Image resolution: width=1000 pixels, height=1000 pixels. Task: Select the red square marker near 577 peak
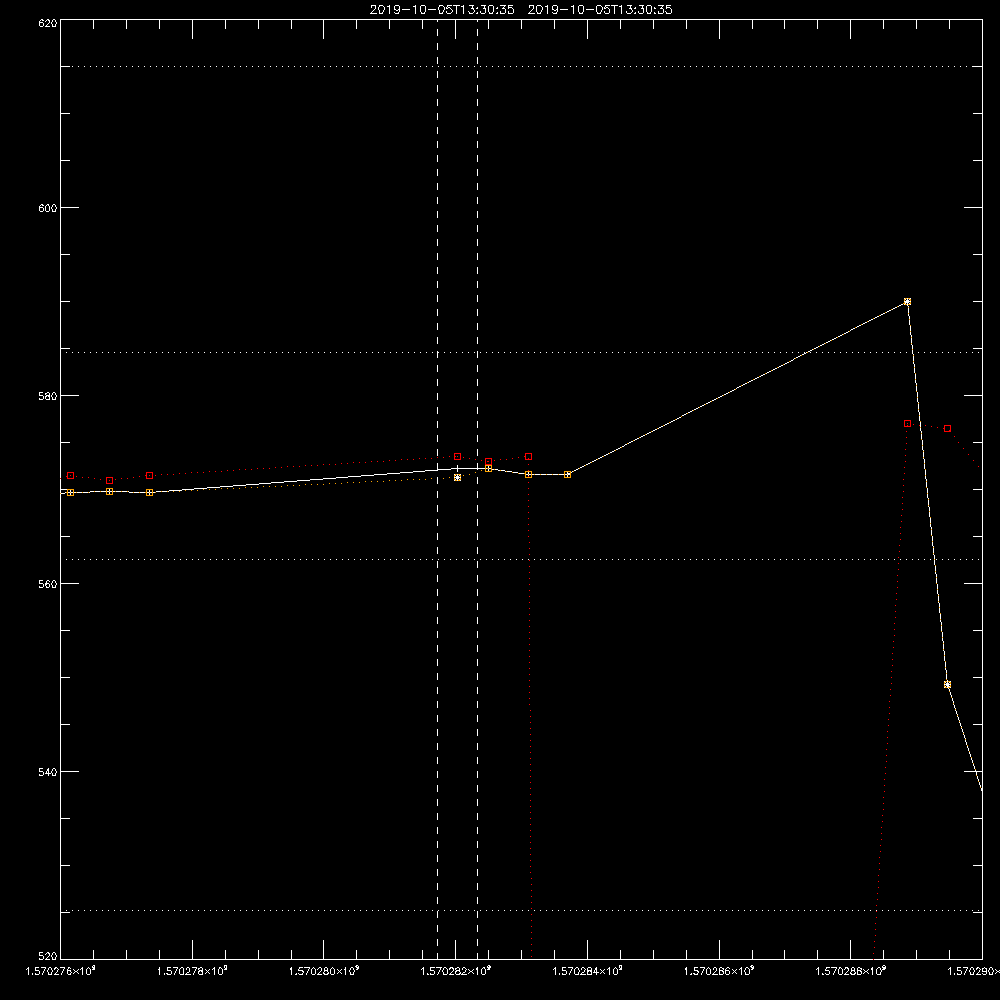908,423
